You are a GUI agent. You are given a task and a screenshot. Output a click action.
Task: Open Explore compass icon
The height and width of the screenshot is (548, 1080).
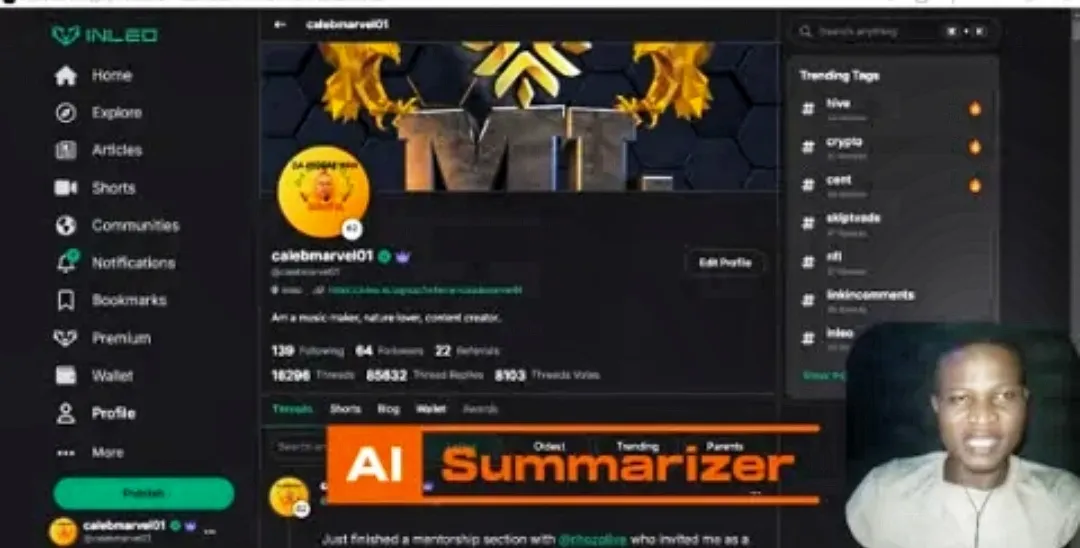tap(65, 113)
